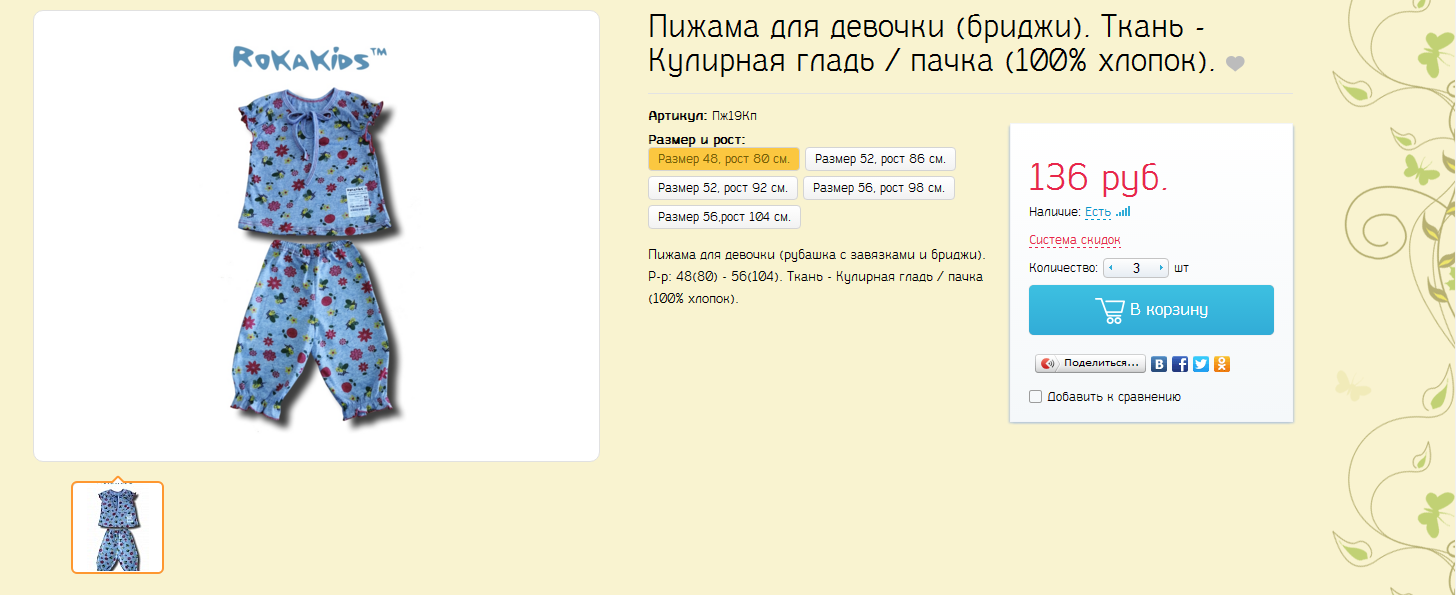Select size 'Размер 48, рост 80 см.'
The height and width of the screenshot is (595, 1456).
pos(724,159)
